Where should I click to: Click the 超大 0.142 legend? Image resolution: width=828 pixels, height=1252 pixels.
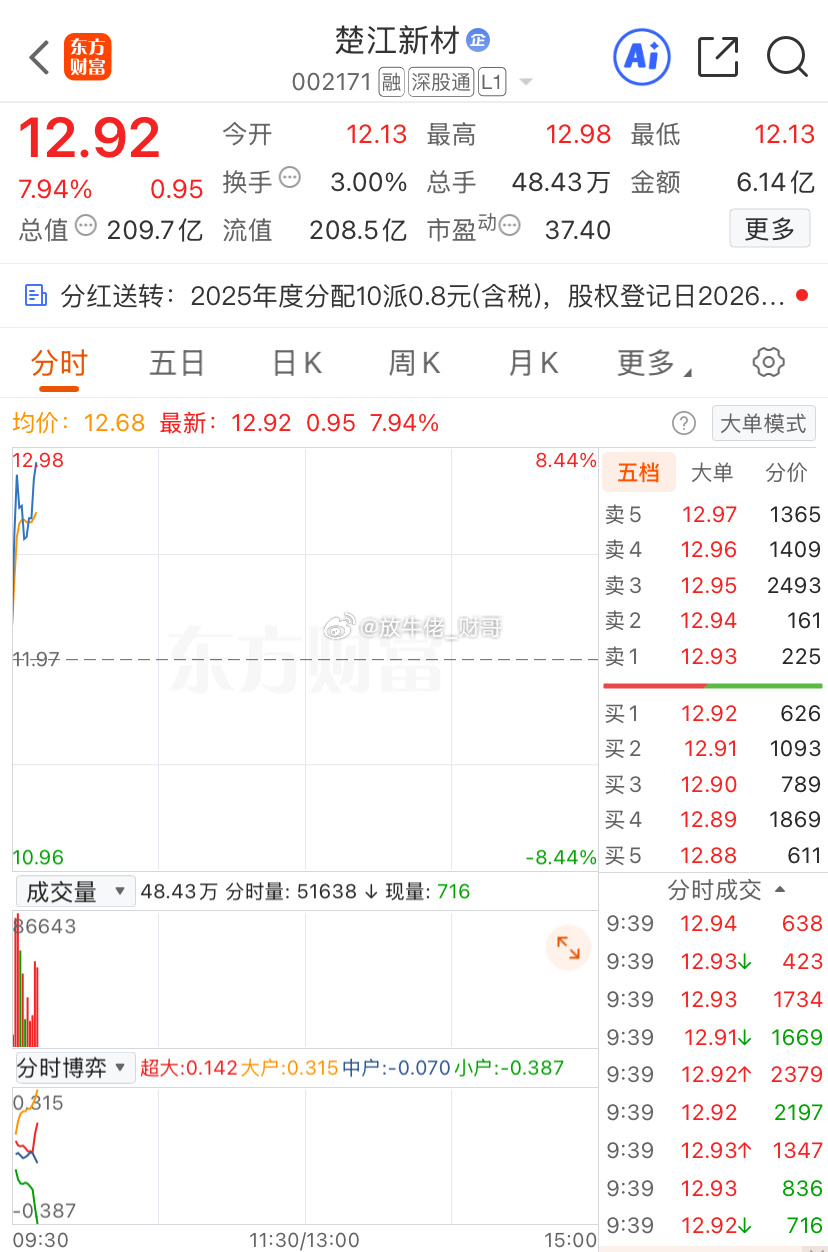pos(189,1068)
